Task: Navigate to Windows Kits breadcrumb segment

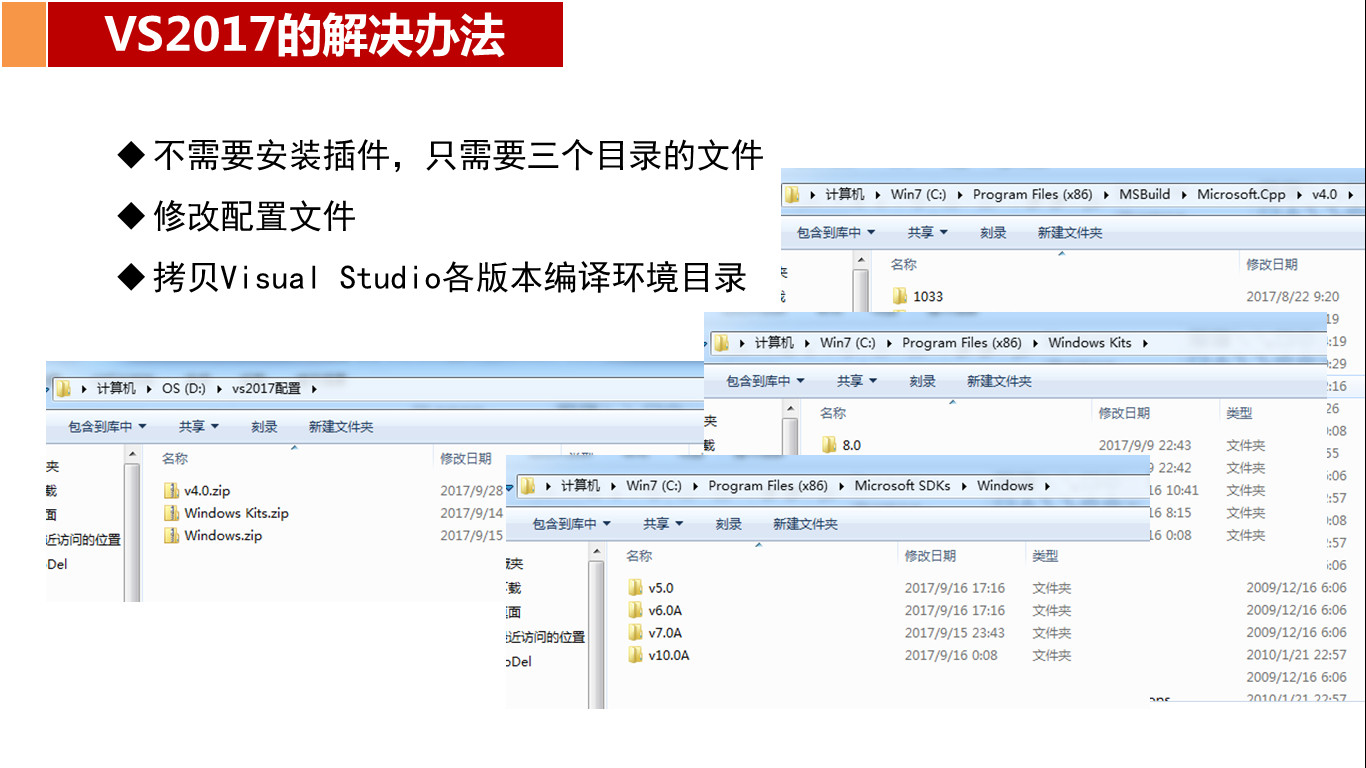Action: click(x=1089, y=342)
